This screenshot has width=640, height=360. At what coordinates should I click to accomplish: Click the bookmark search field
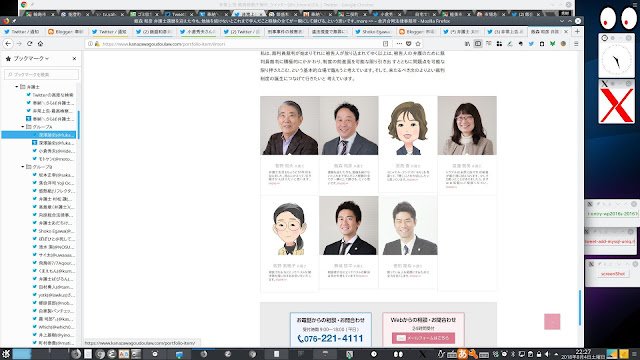[41, 74]
